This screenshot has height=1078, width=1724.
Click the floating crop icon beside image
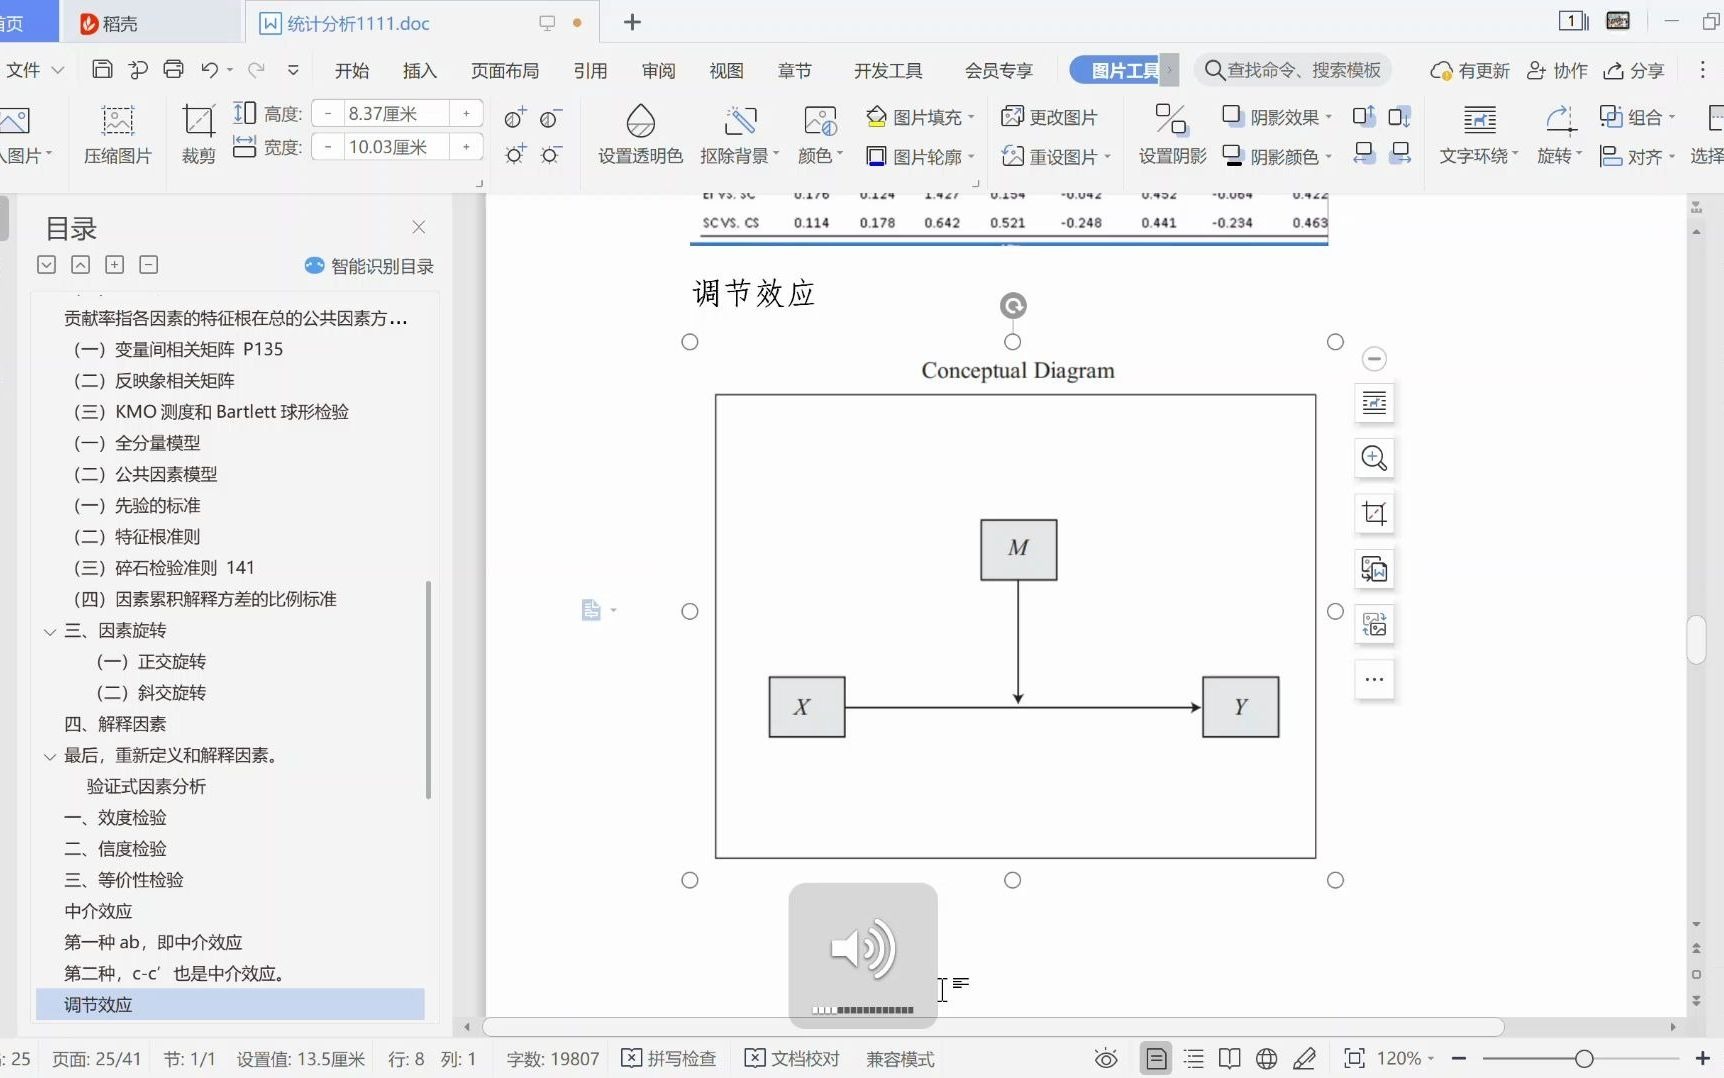1374,514
